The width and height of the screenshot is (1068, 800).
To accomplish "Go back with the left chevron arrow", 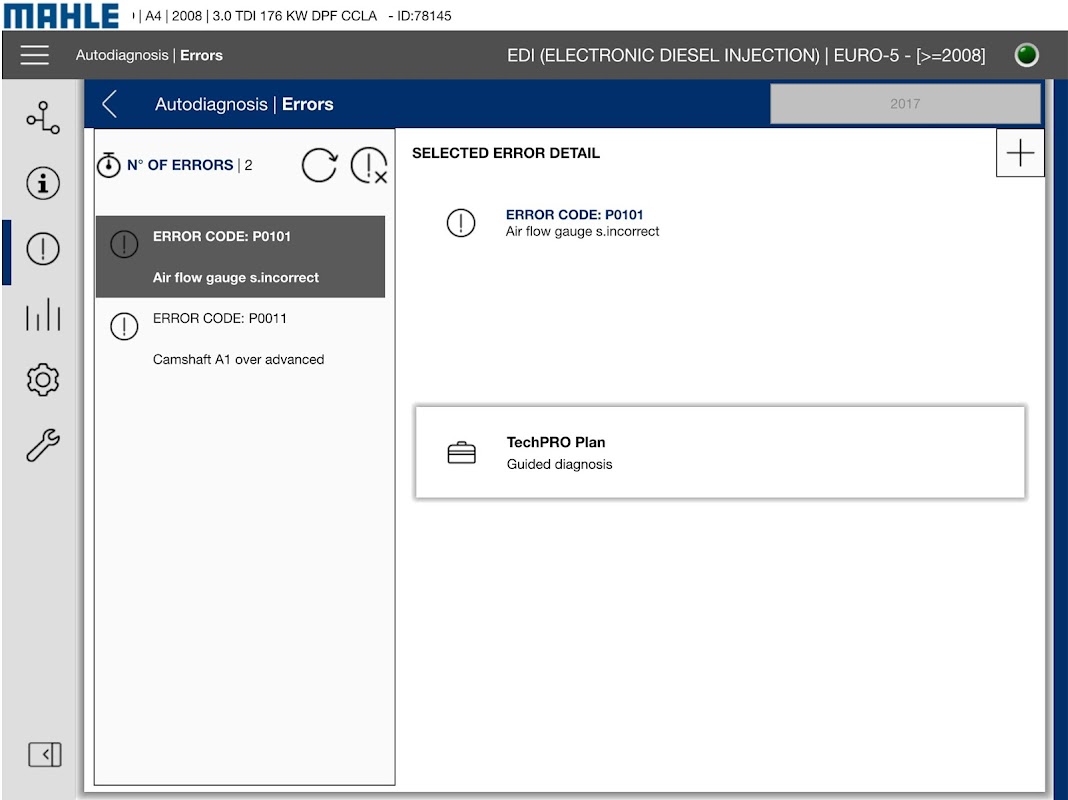I will [110, 104].
